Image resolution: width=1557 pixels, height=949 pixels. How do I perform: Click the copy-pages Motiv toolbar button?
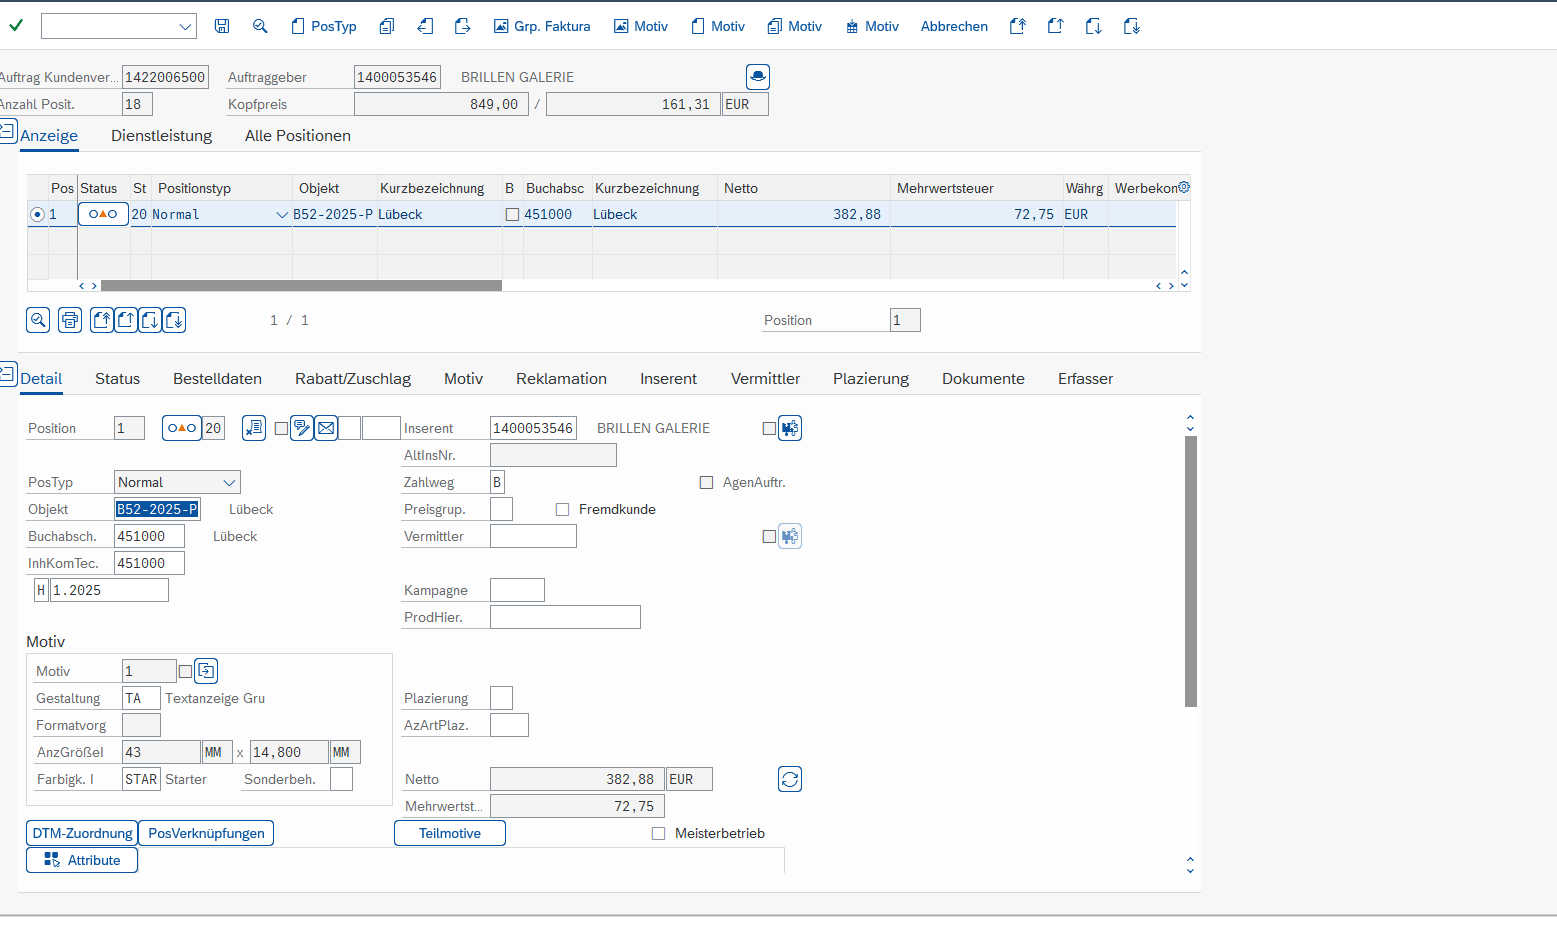tap(795, 26)
